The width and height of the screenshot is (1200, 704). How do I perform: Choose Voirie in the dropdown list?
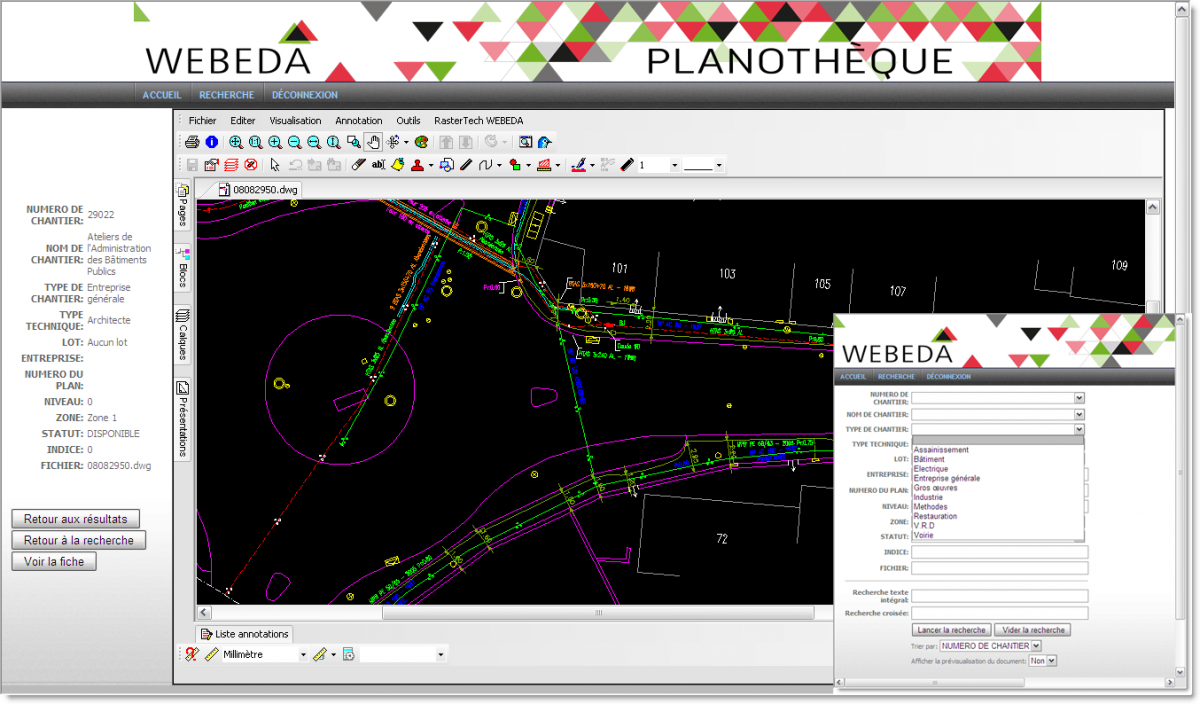(926, 535)
